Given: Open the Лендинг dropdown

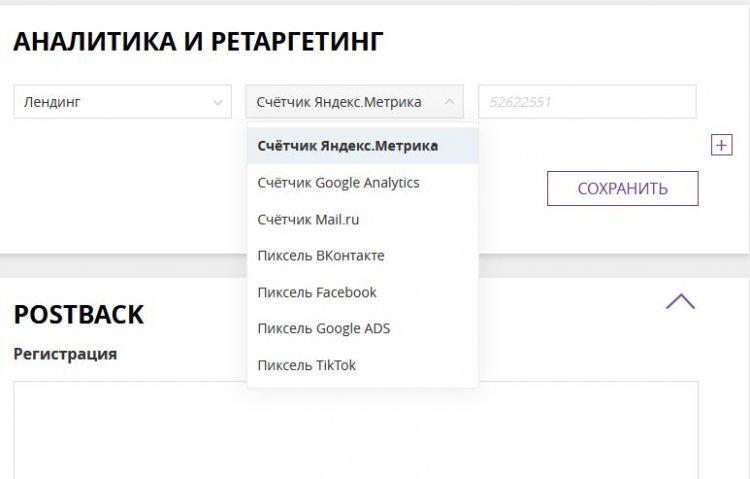Looking at the screenshot, I should (x=110, y=102).
